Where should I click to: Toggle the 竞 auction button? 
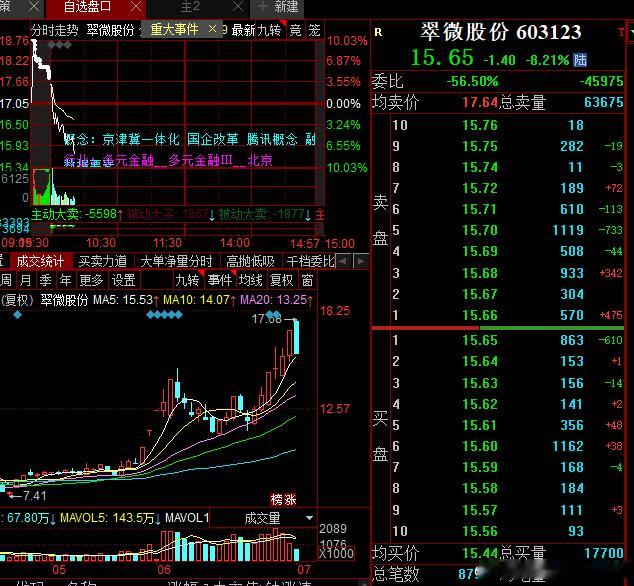[296, 30]
